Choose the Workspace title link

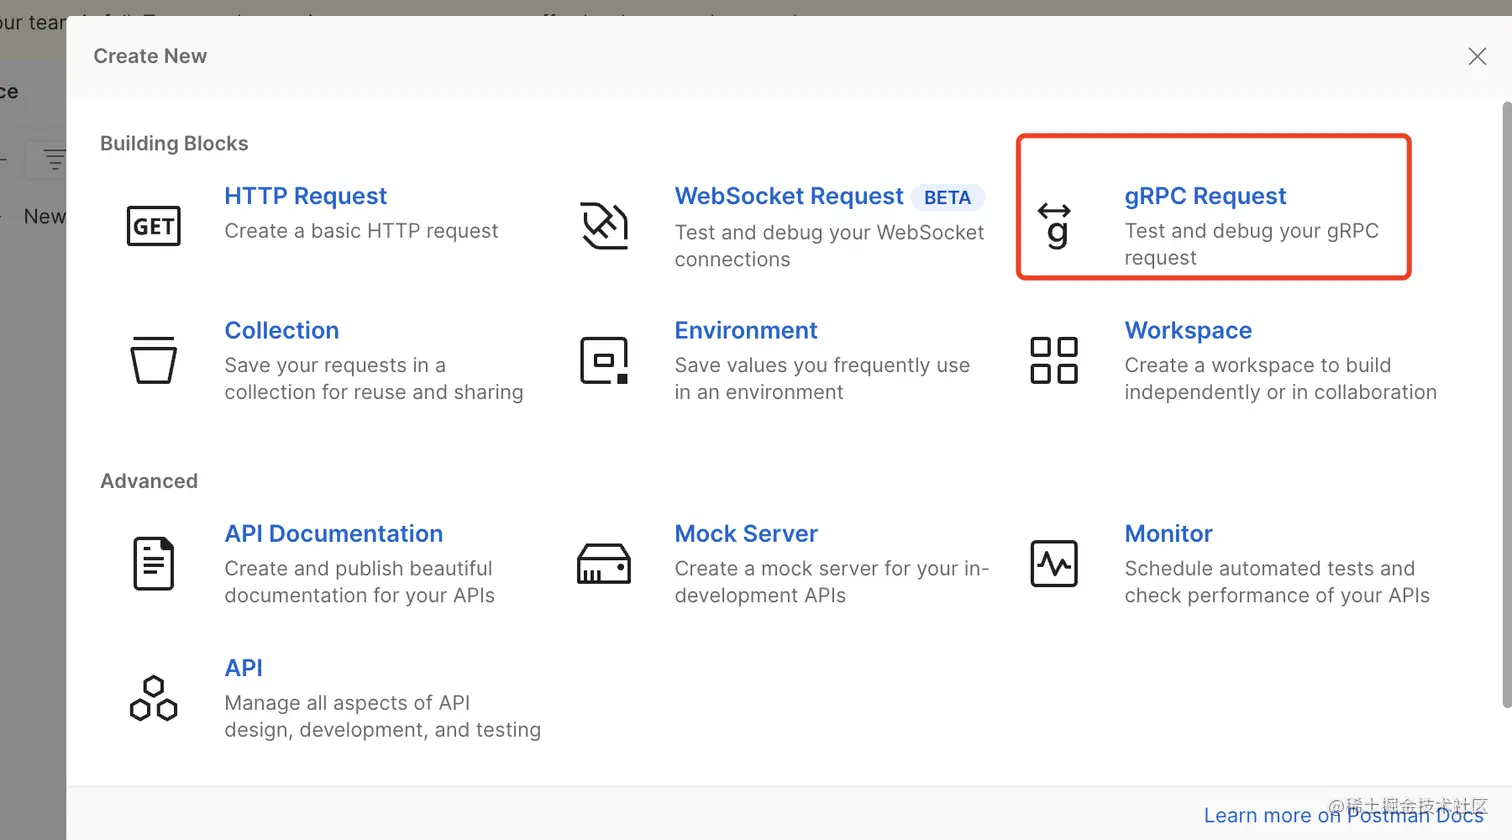1188,330
